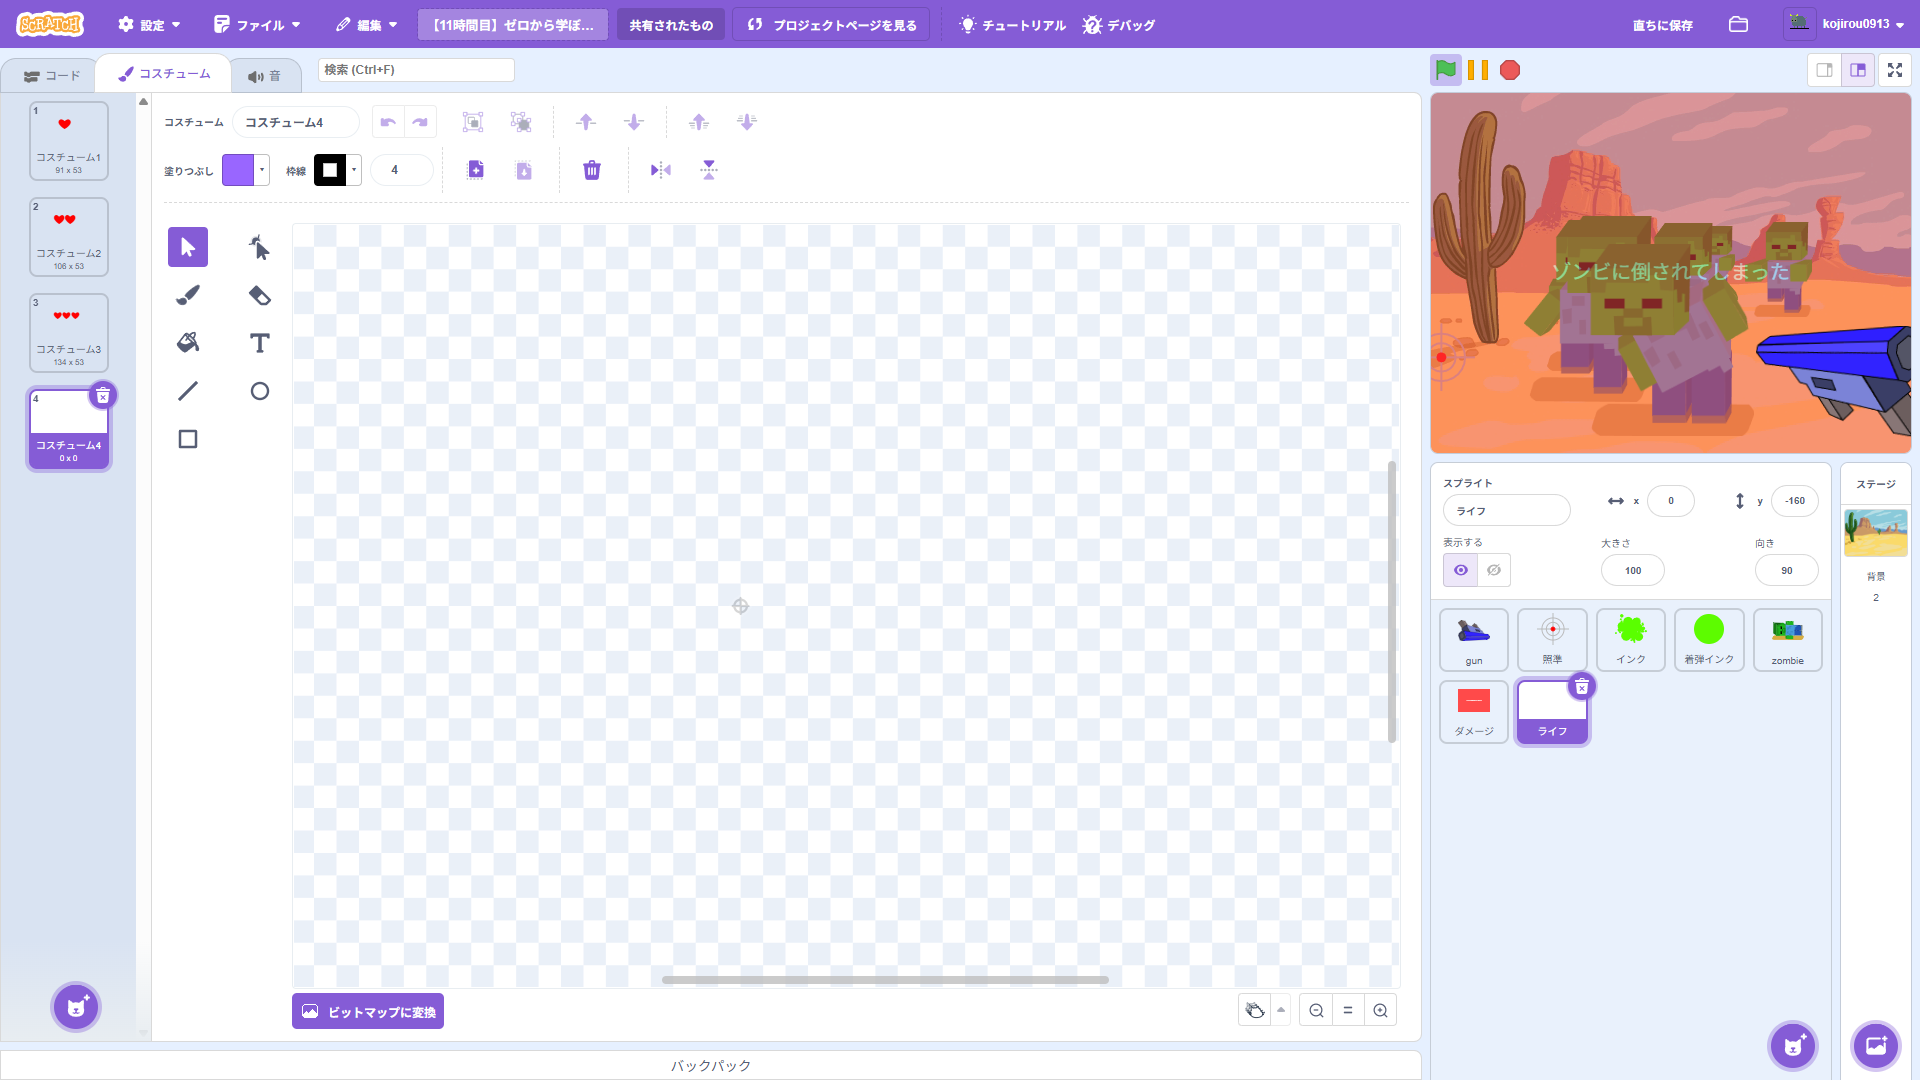Click the flip horizontal icon
1920x1080 pixels.
click(660, 170)
